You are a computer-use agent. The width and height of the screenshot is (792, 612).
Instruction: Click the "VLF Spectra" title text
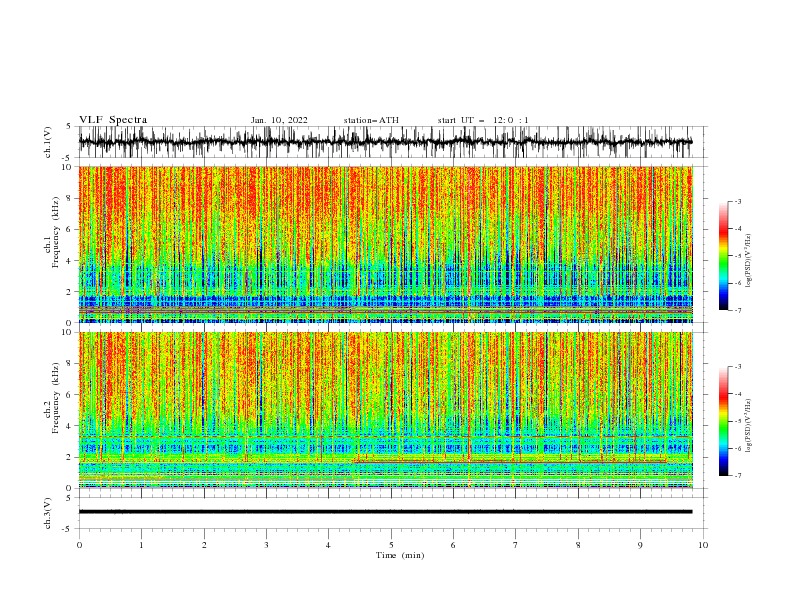pyautogui.click(x=113, y=120)
